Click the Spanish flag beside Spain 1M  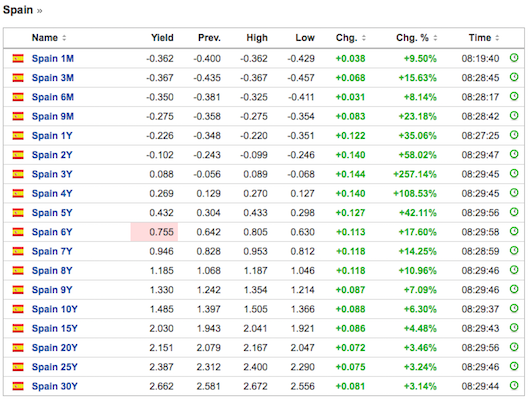pyautogui.click(x=18, y=58)
